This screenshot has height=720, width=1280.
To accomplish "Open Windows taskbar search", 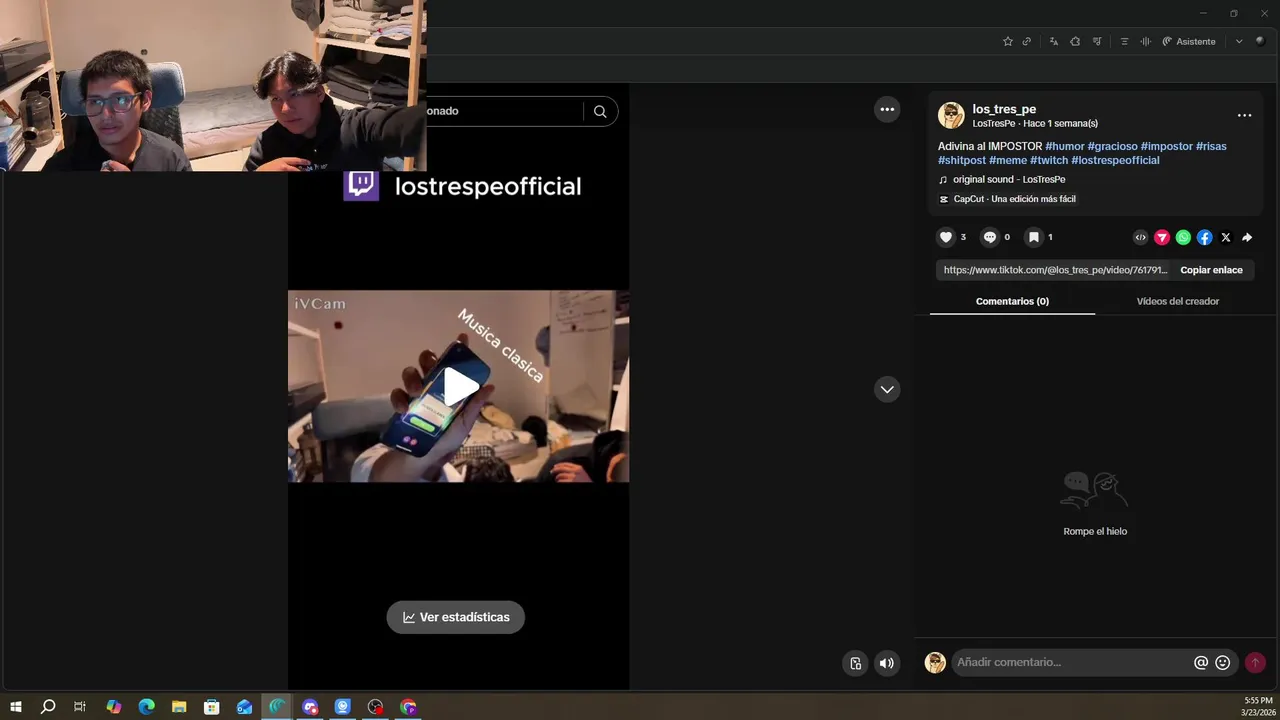I will point(48,707).
